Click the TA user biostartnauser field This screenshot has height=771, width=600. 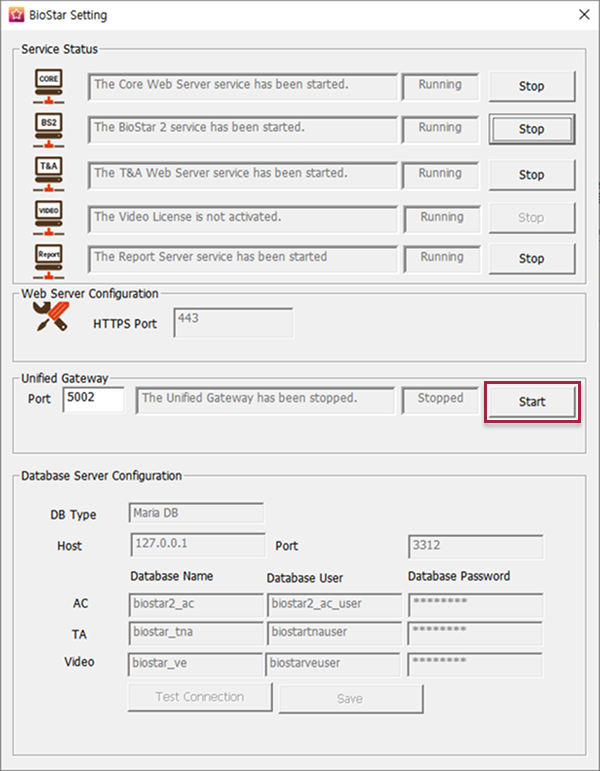pyautogui.click(x=334, y=633)
